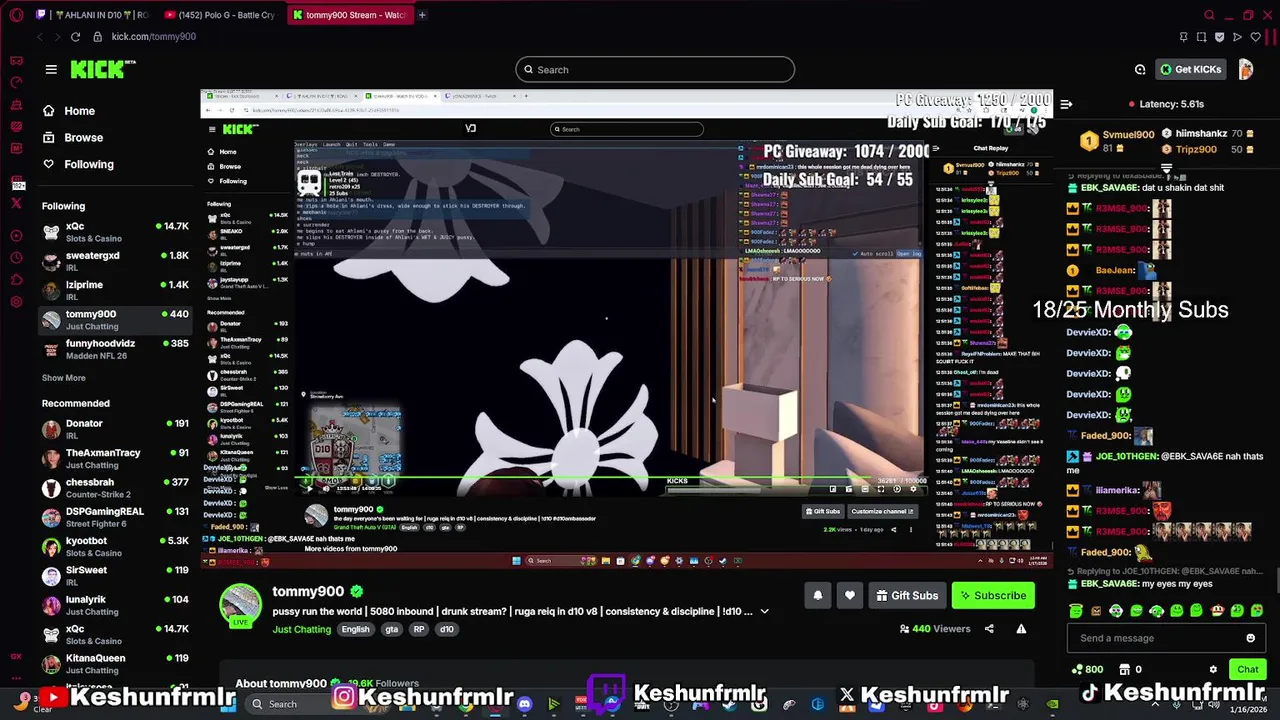Click the kick.com/tommy900 address bar
The width and height of the screenshot is (1280, 720).
click(x=154, y=37)
